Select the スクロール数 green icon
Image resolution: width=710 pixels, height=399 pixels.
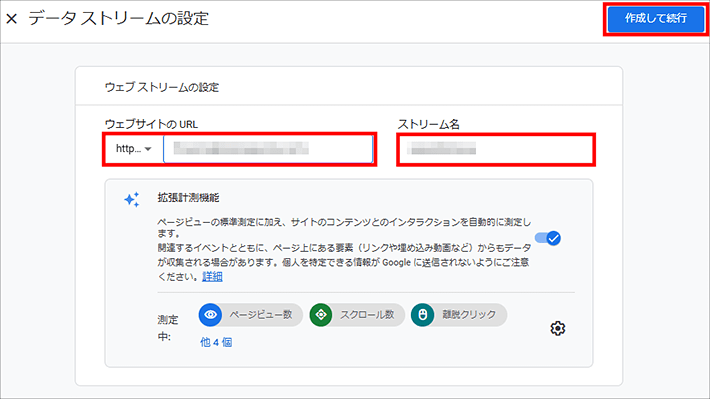(x=321, y=315)
